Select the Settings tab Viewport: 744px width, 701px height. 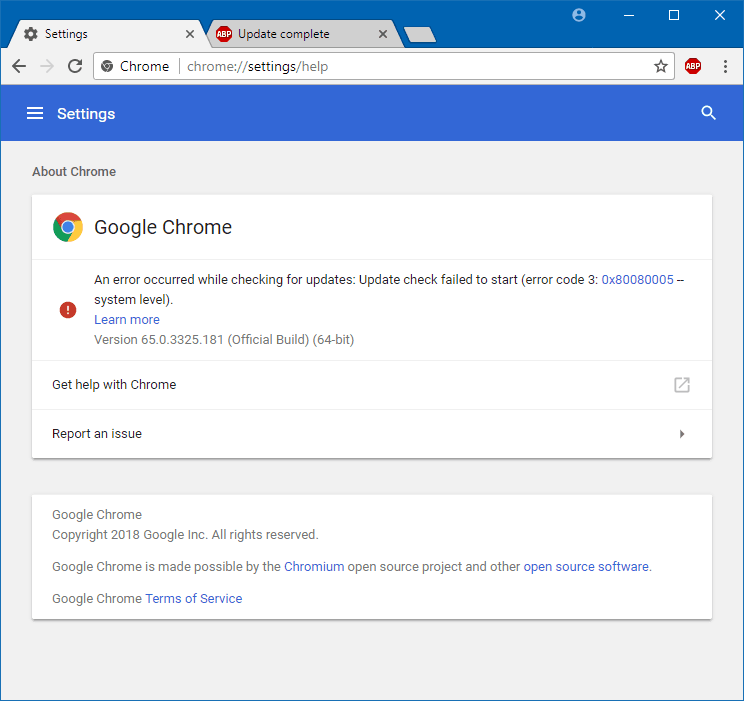[101, 34]
